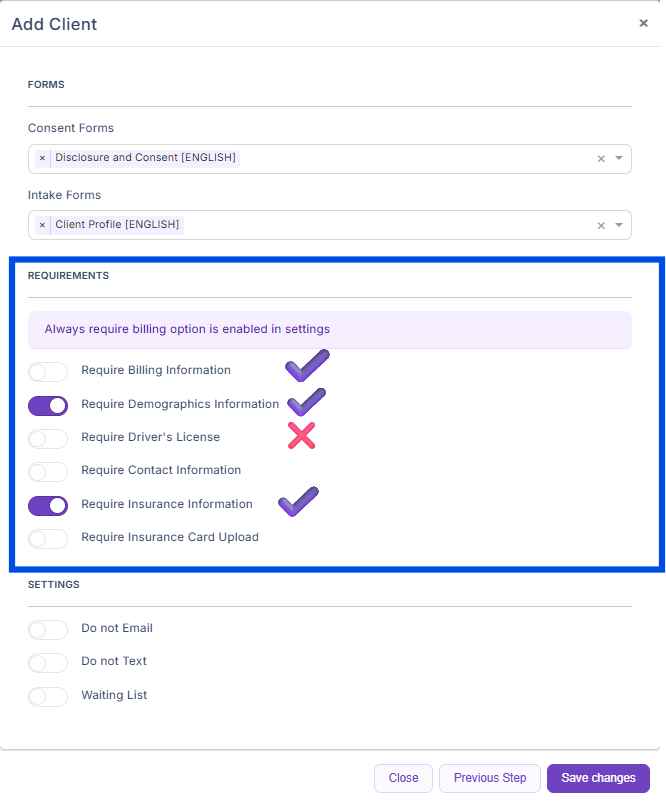Disable Require Demographics Information toggle

tap(48, 405)
